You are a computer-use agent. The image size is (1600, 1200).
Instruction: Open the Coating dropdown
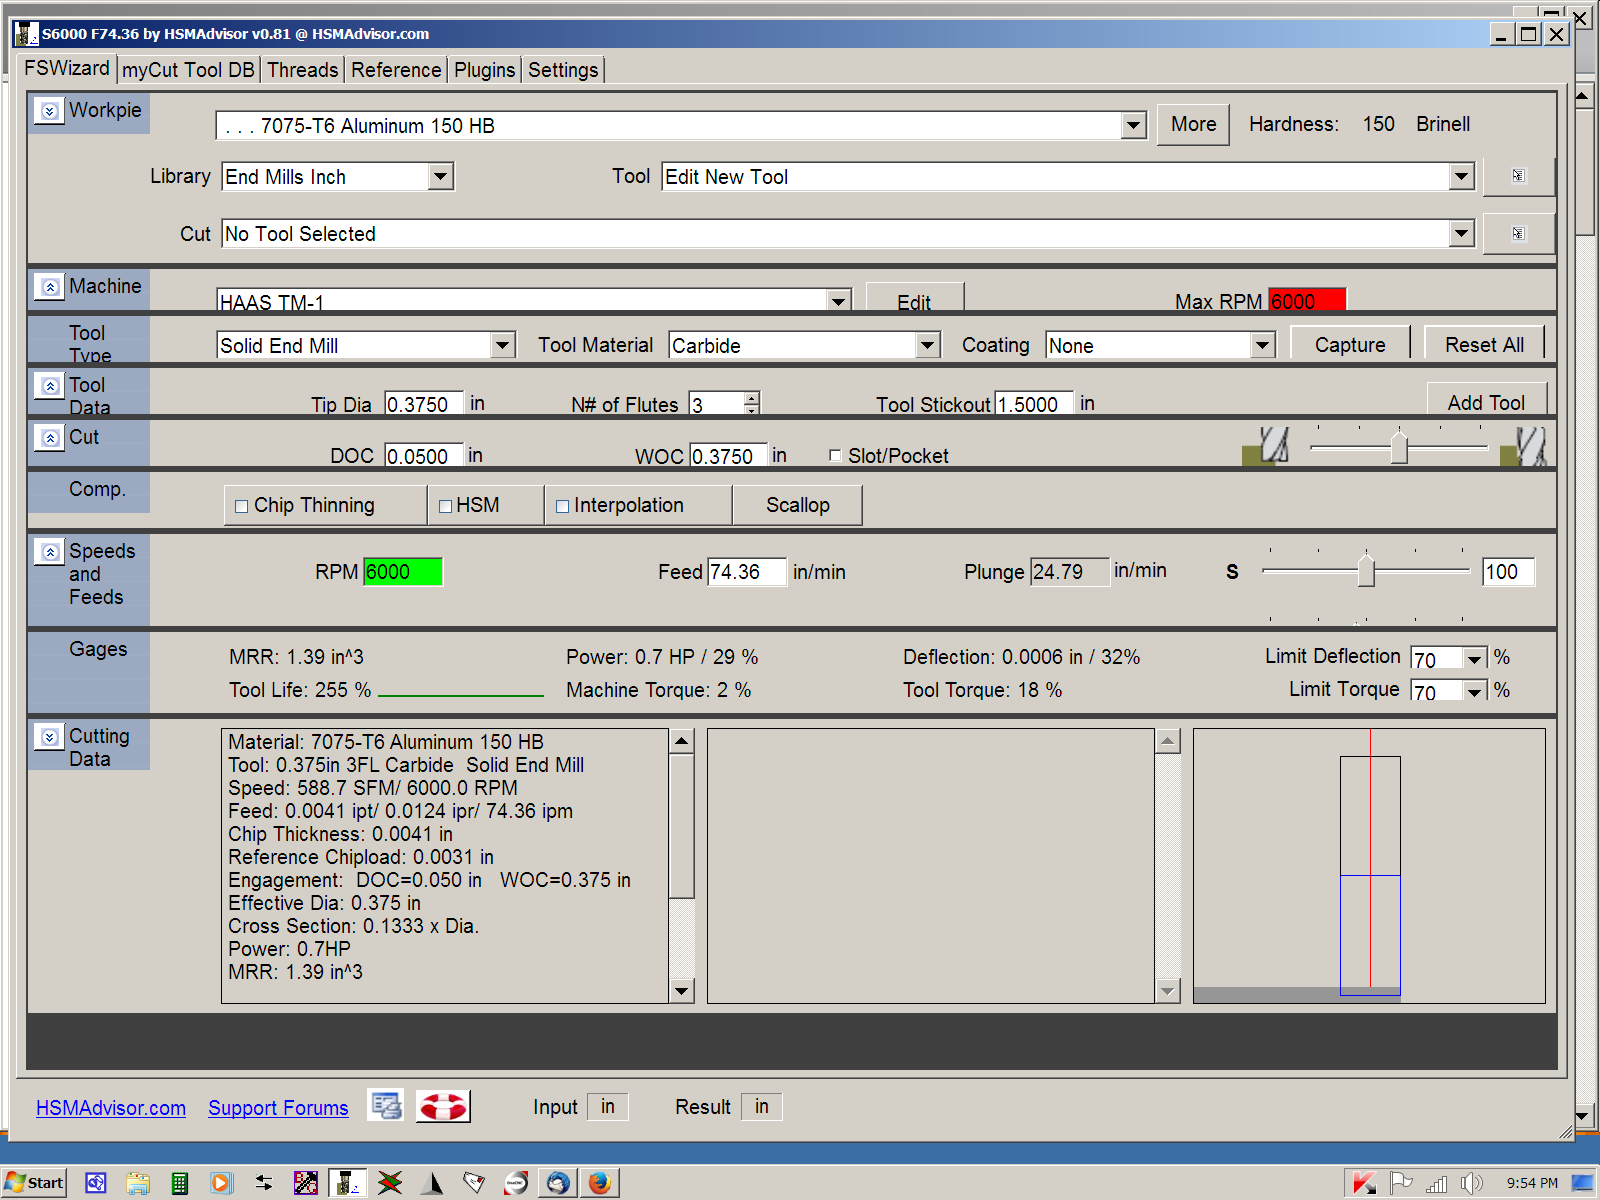coord(1262,345)
